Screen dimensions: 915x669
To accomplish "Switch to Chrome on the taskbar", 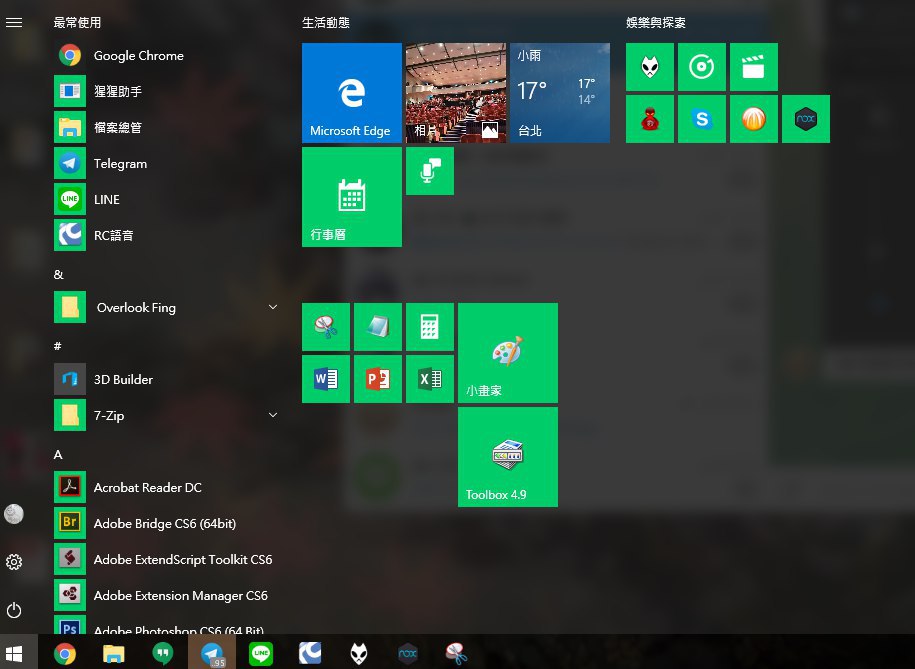I will point(65,653).
